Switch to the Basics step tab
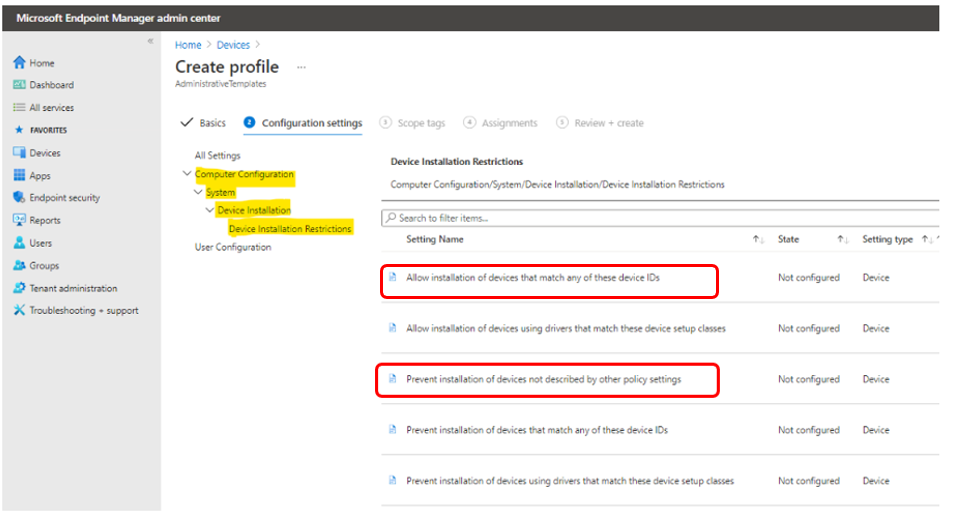This screenshot has height=518, width=975. pos(203,123)
